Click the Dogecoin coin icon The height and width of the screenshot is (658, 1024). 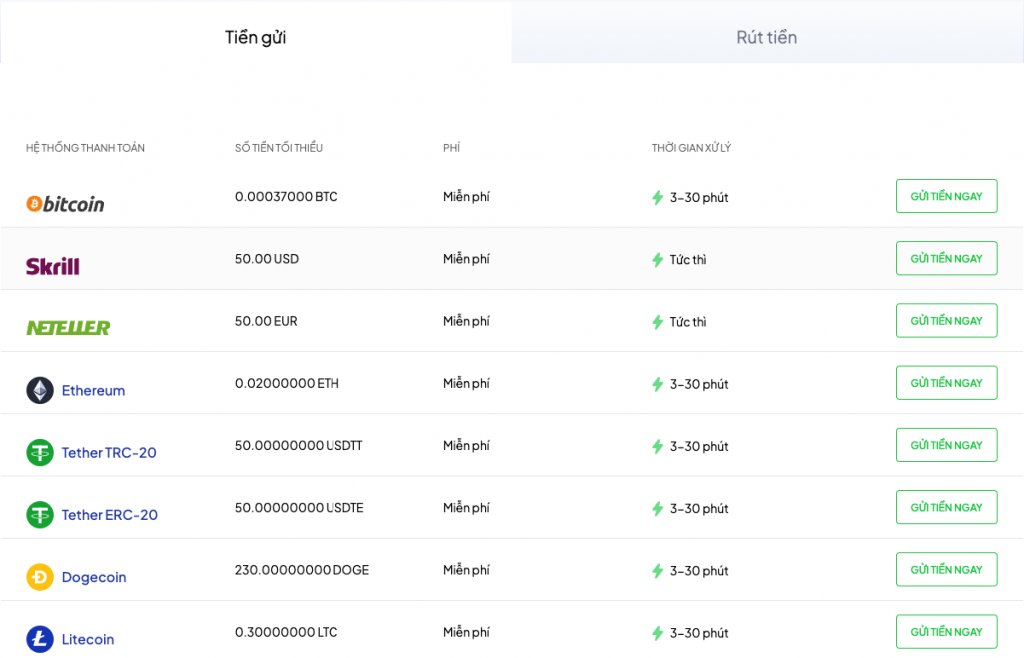click(40, 577)
